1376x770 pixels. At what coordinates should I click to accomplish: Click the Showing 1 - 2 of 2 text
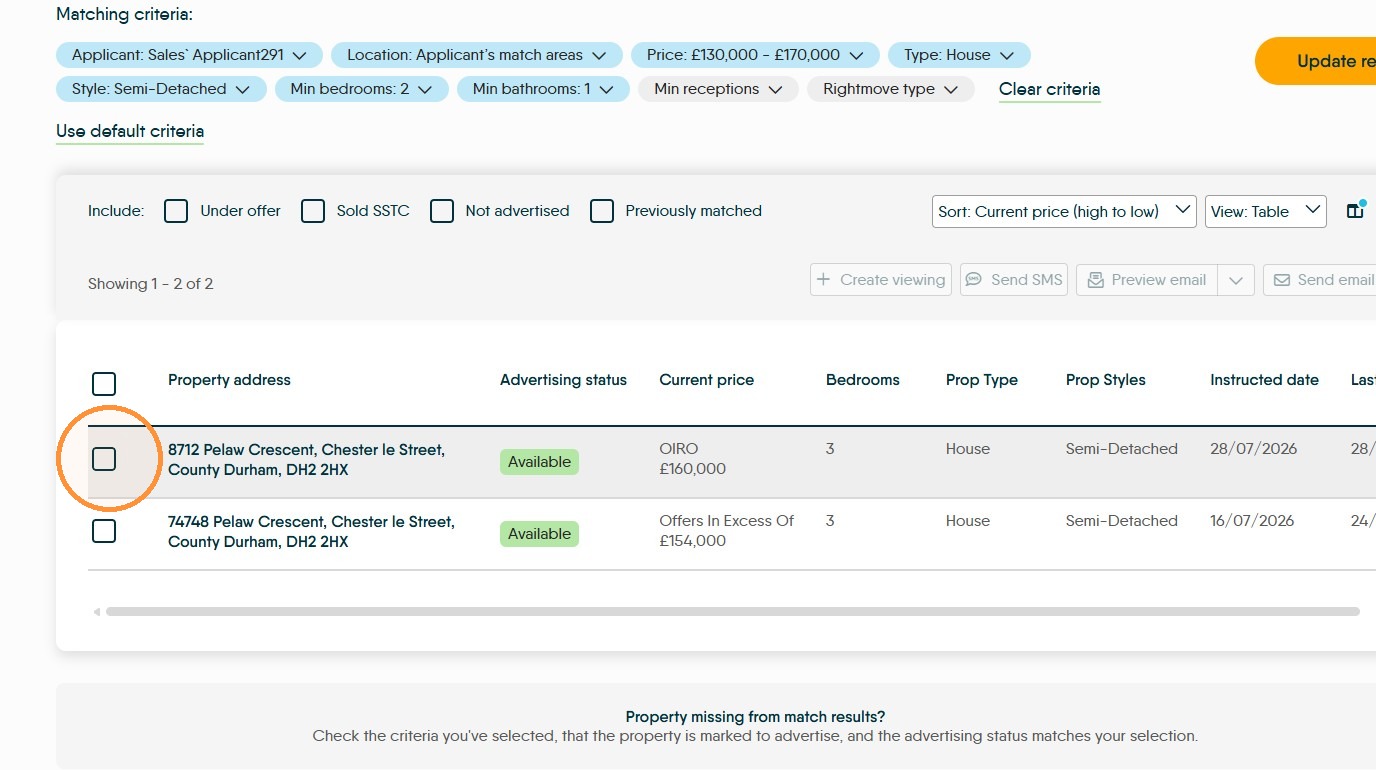tap(151, 284)
